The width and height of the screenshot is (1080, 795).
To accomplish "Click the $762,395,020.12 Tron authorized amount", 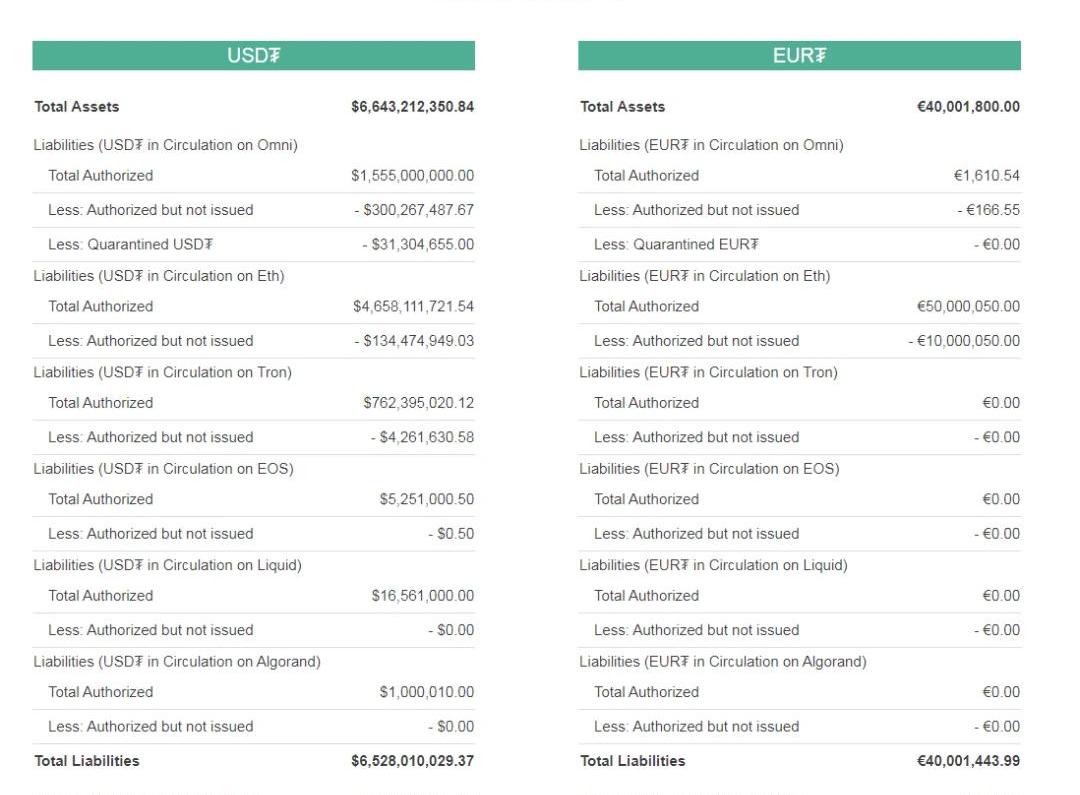I will 418,403.
